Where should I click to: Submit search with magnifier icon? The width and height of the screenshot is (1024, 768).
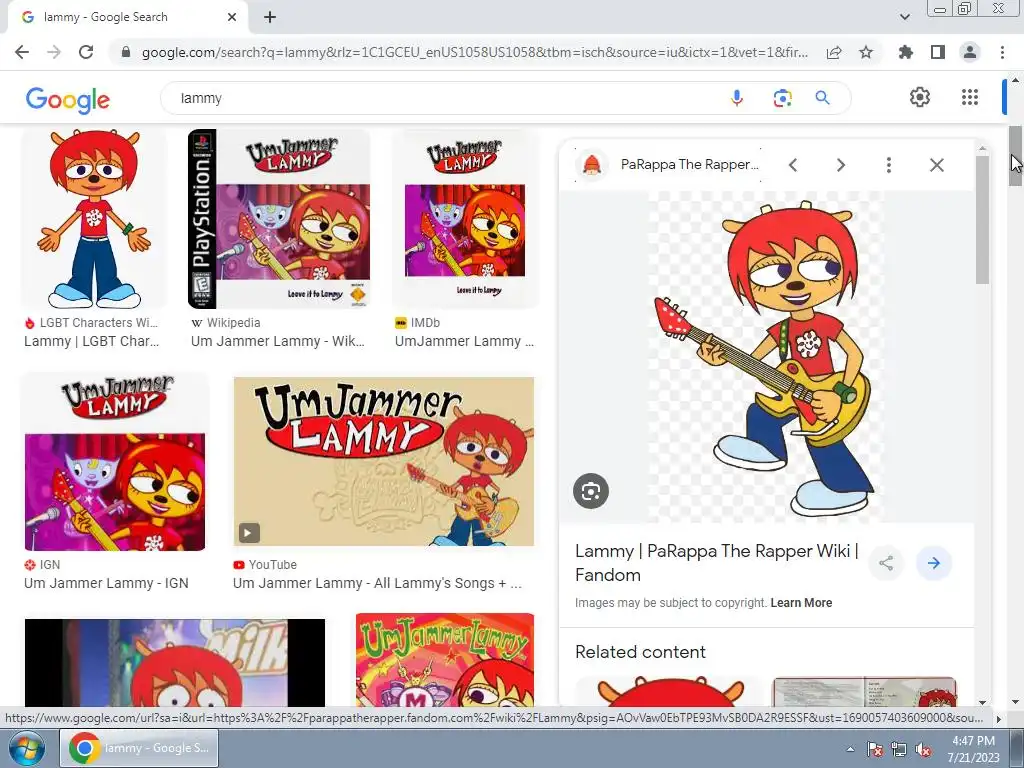coord(823,98)
